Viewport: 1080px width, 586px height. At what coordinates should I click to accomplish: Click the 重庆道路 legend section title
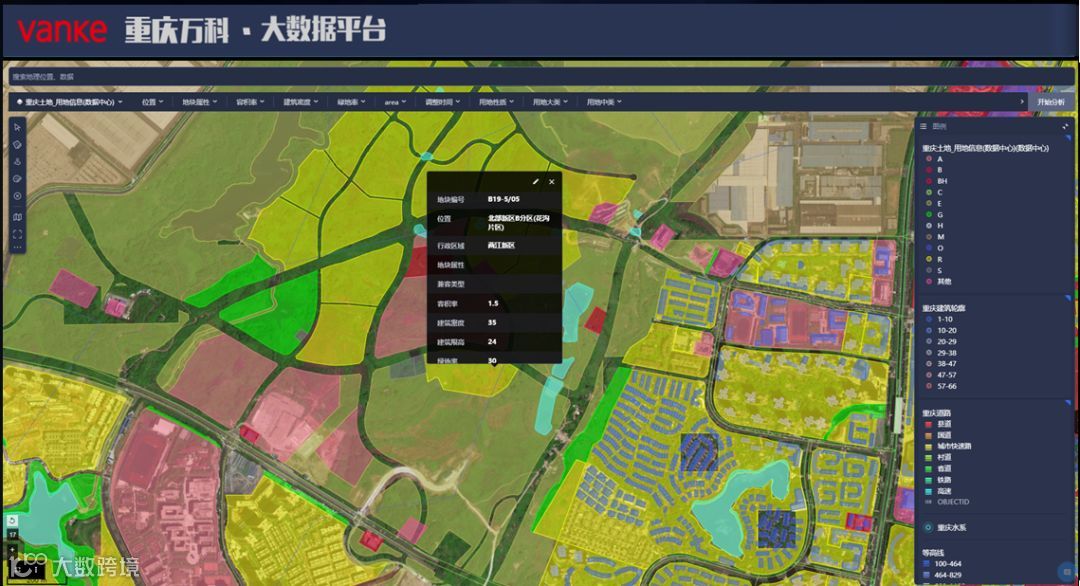click(937, 413)
